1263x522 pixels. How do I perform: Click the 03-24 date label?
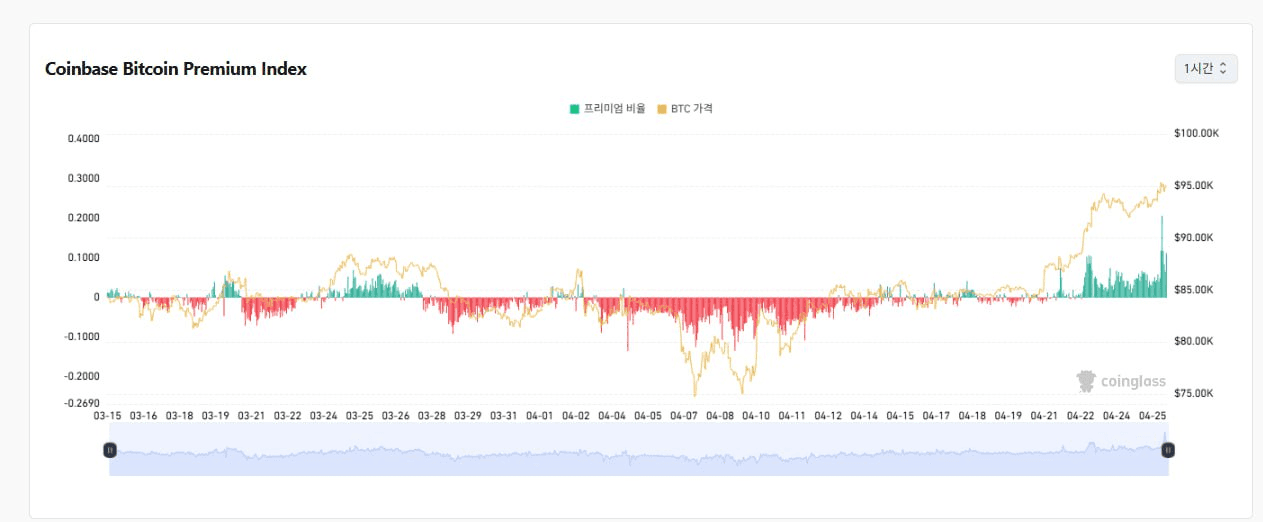(324, 415)
